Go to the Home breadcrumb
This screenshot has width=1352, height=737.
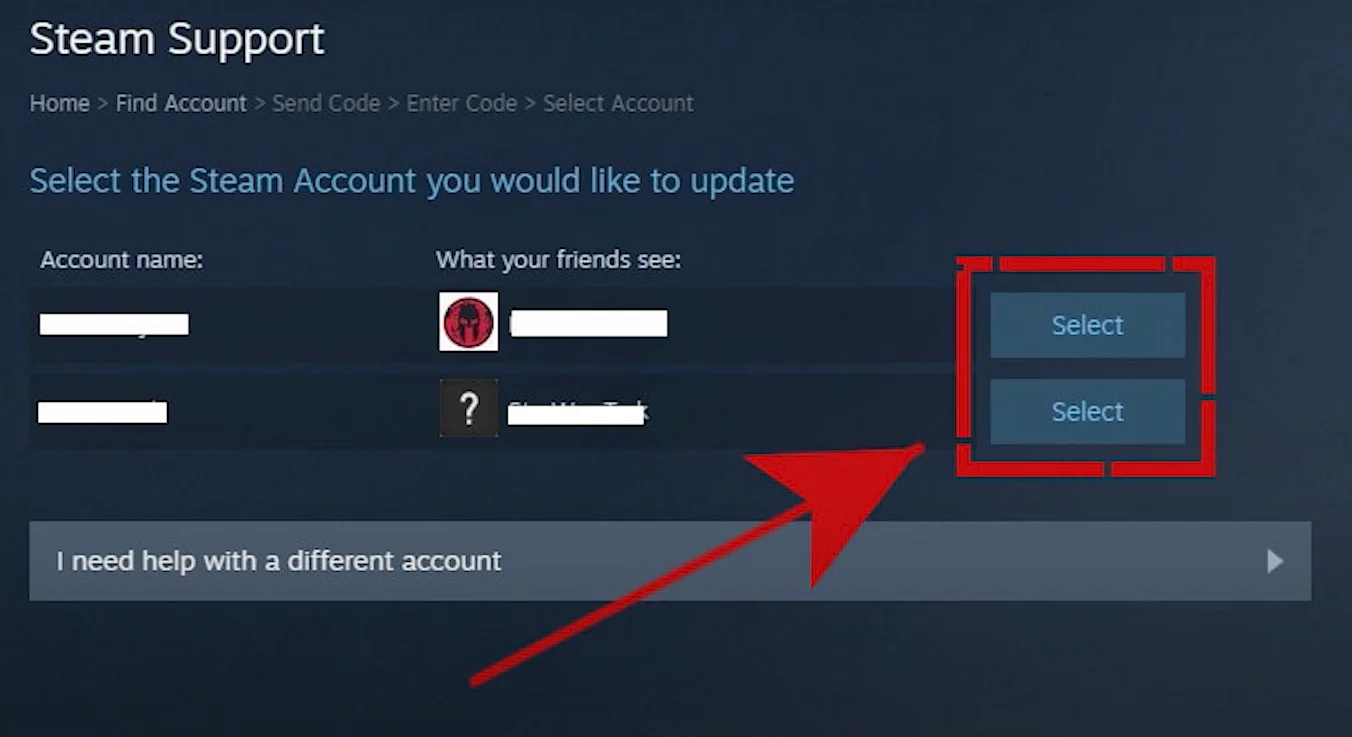coord(59,103)
